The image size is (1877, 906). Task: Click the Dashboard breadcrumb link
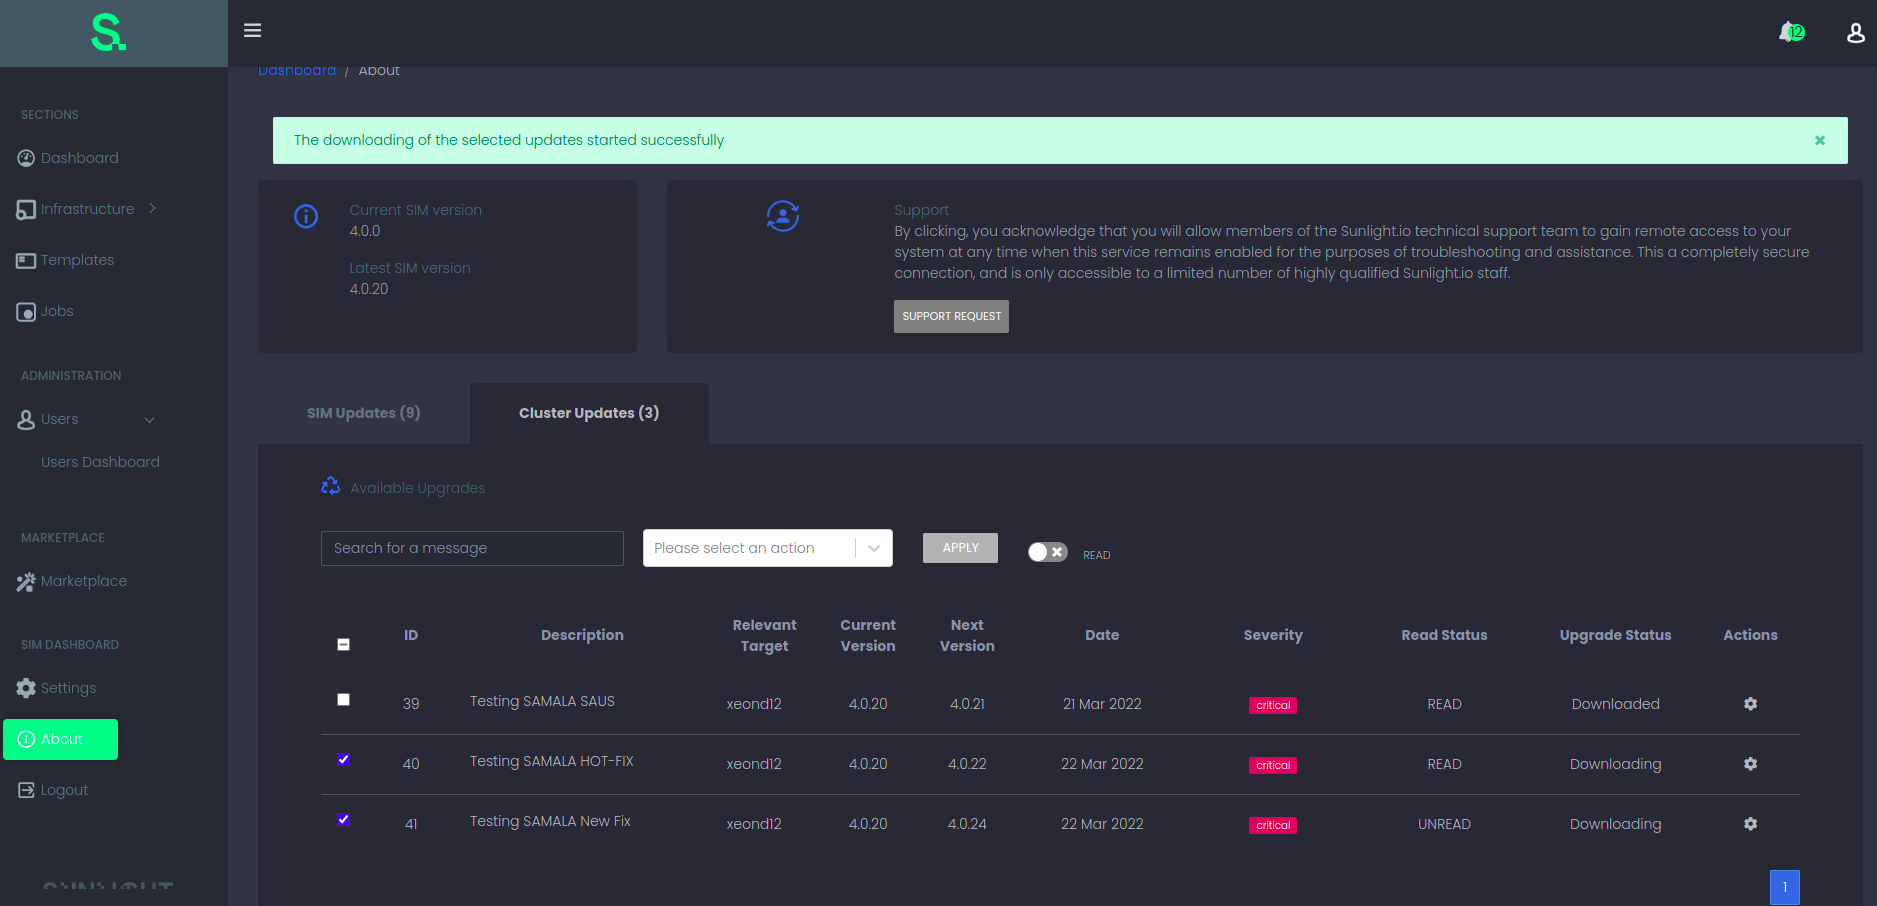(297, 71)
